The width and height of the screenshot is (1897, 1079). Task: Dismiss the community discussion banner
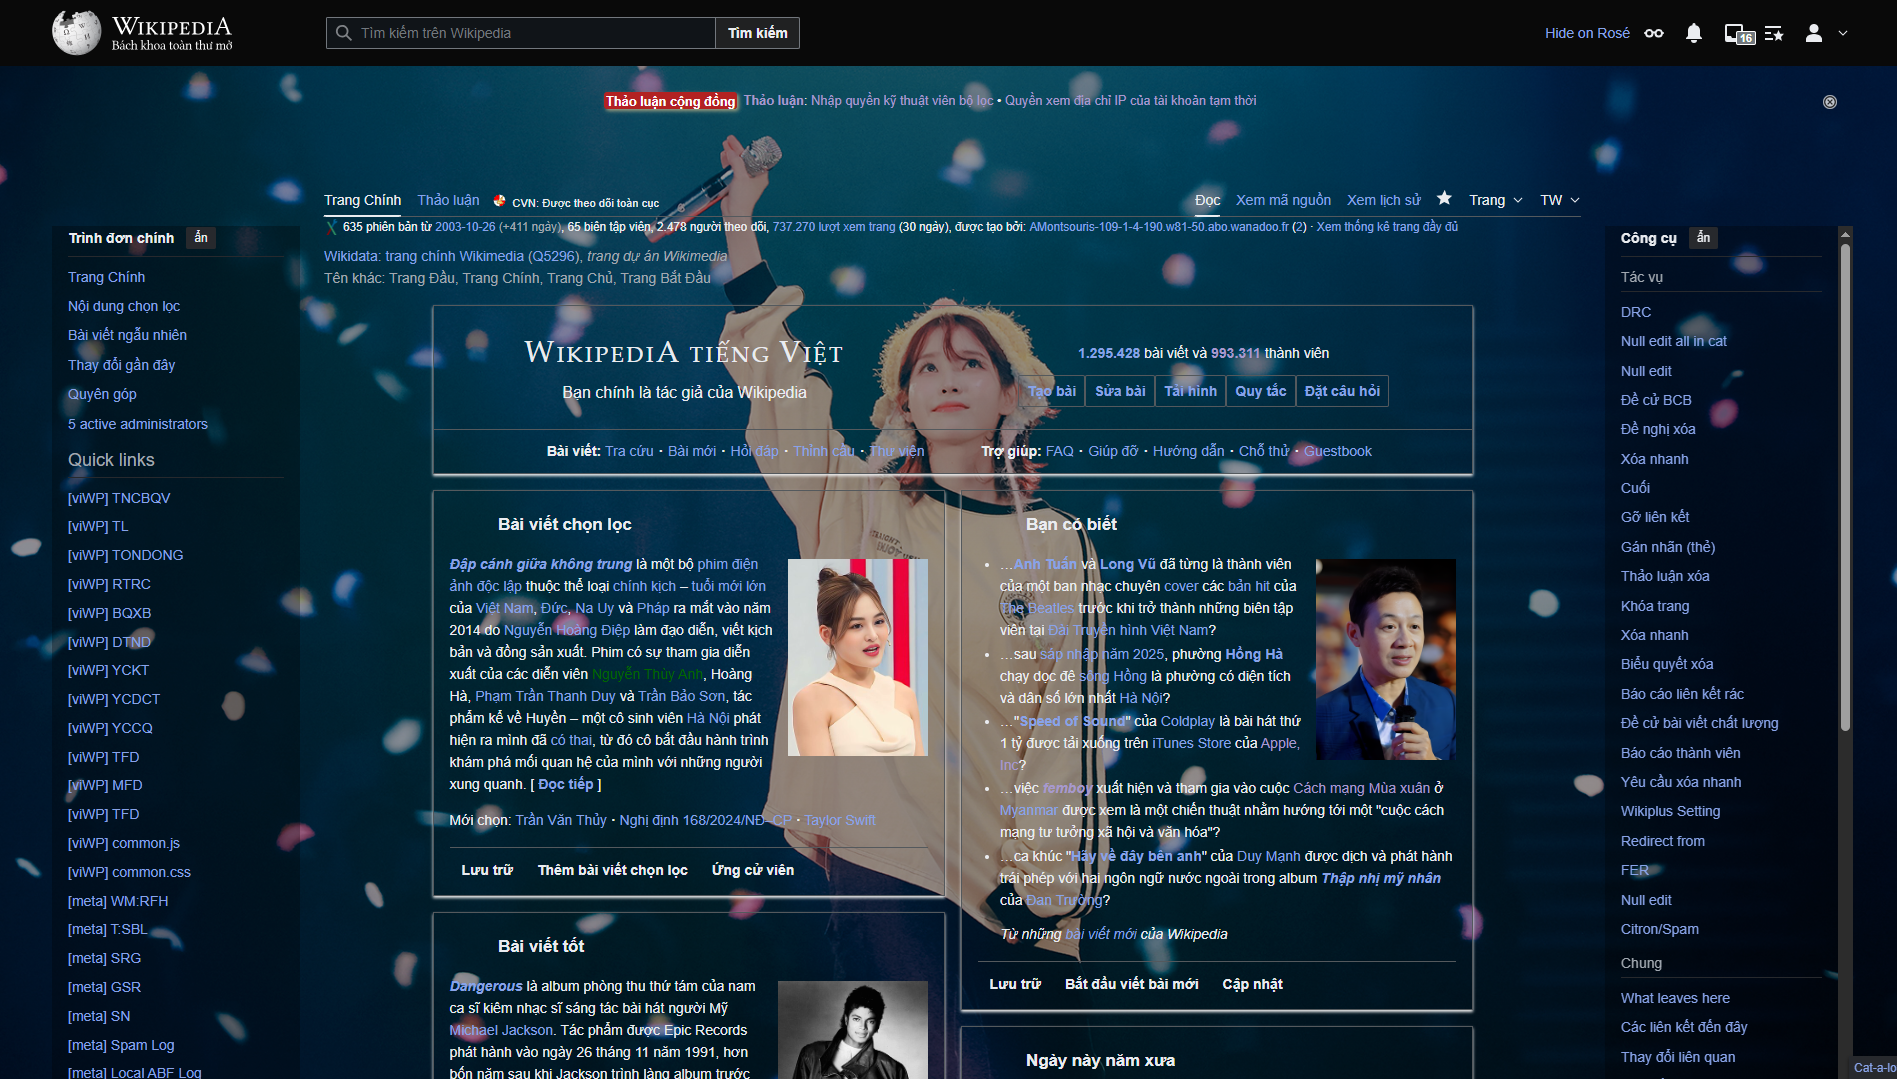1830,102
